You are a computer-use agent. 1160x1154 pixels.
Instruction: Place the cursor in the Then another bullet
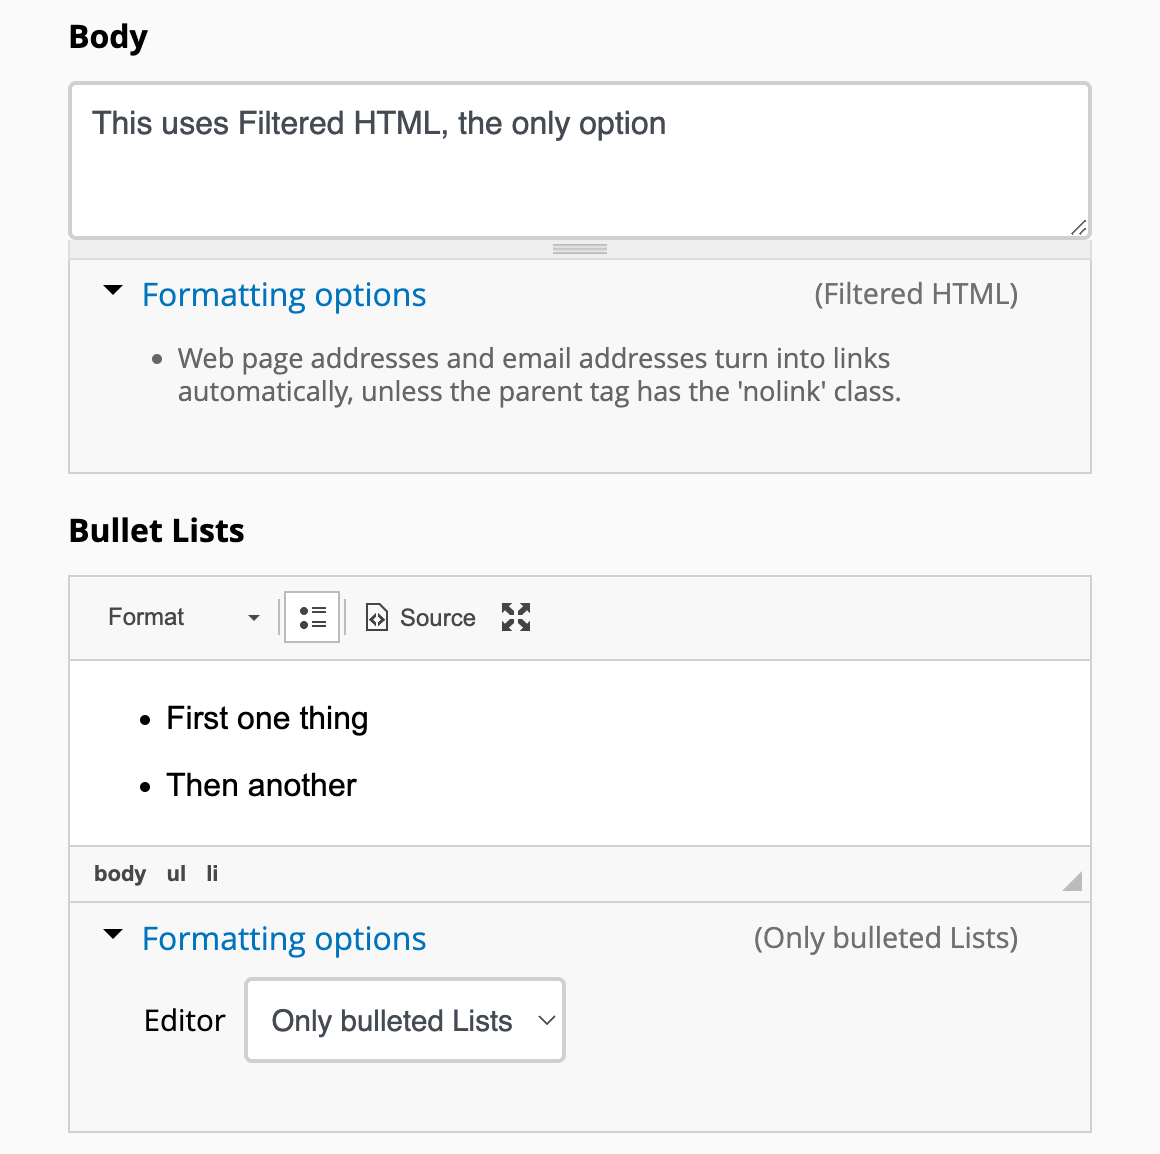click(261, 785)
